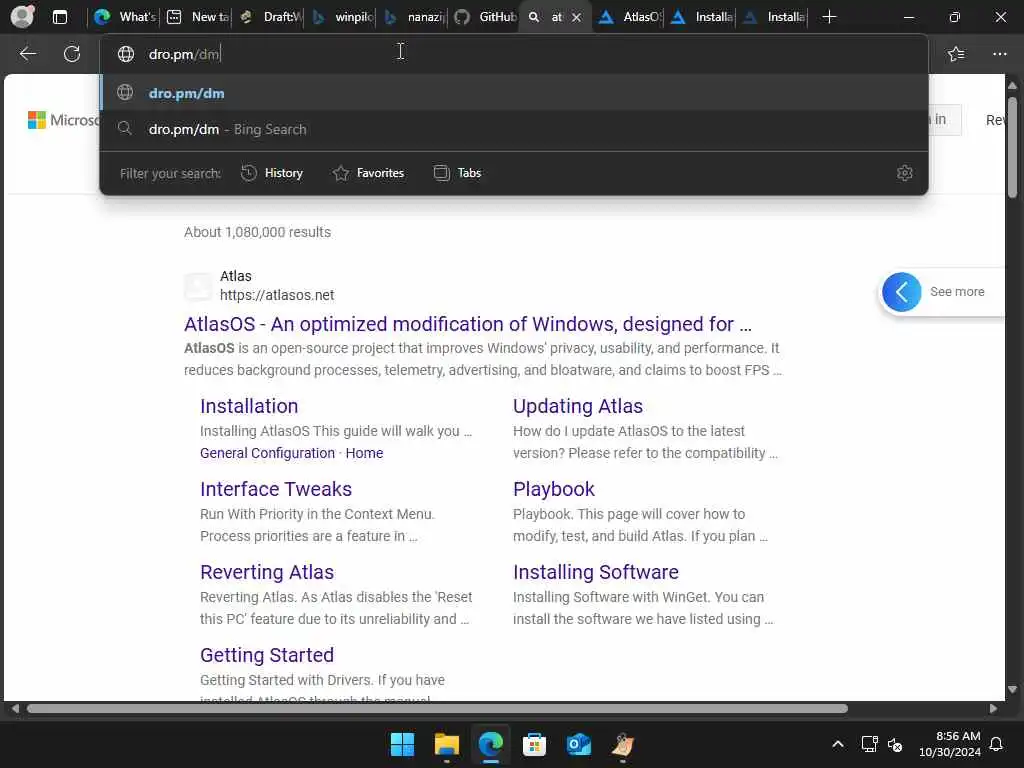The image size is (1024, 768).
Task: Switch to the first Installation tab
Action: (702, 17)
